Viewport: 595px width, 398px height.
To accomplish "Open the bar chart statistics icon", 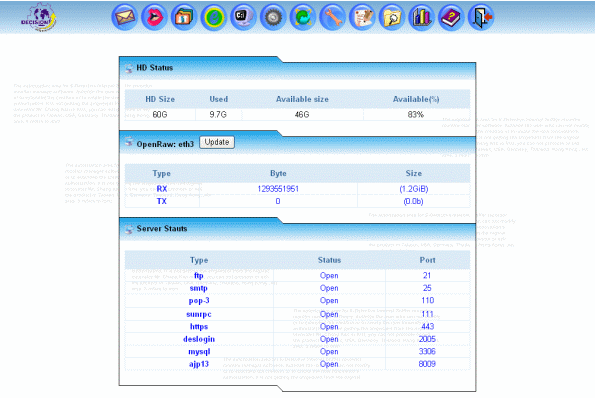I will pos(422,17).
